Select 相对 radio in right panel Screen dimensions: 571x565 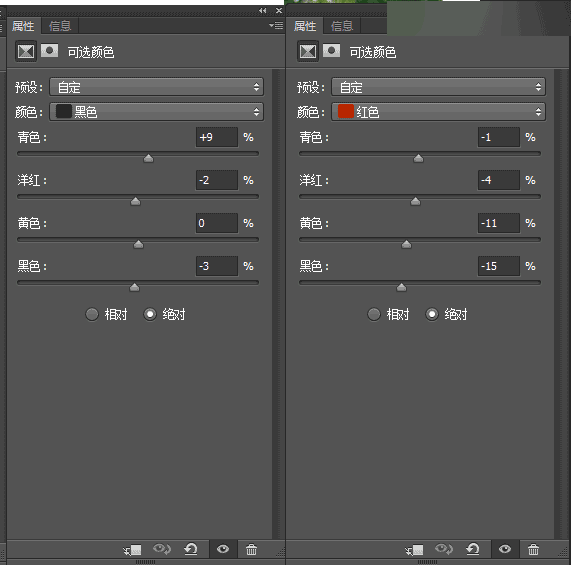click(x=374, y=314)
